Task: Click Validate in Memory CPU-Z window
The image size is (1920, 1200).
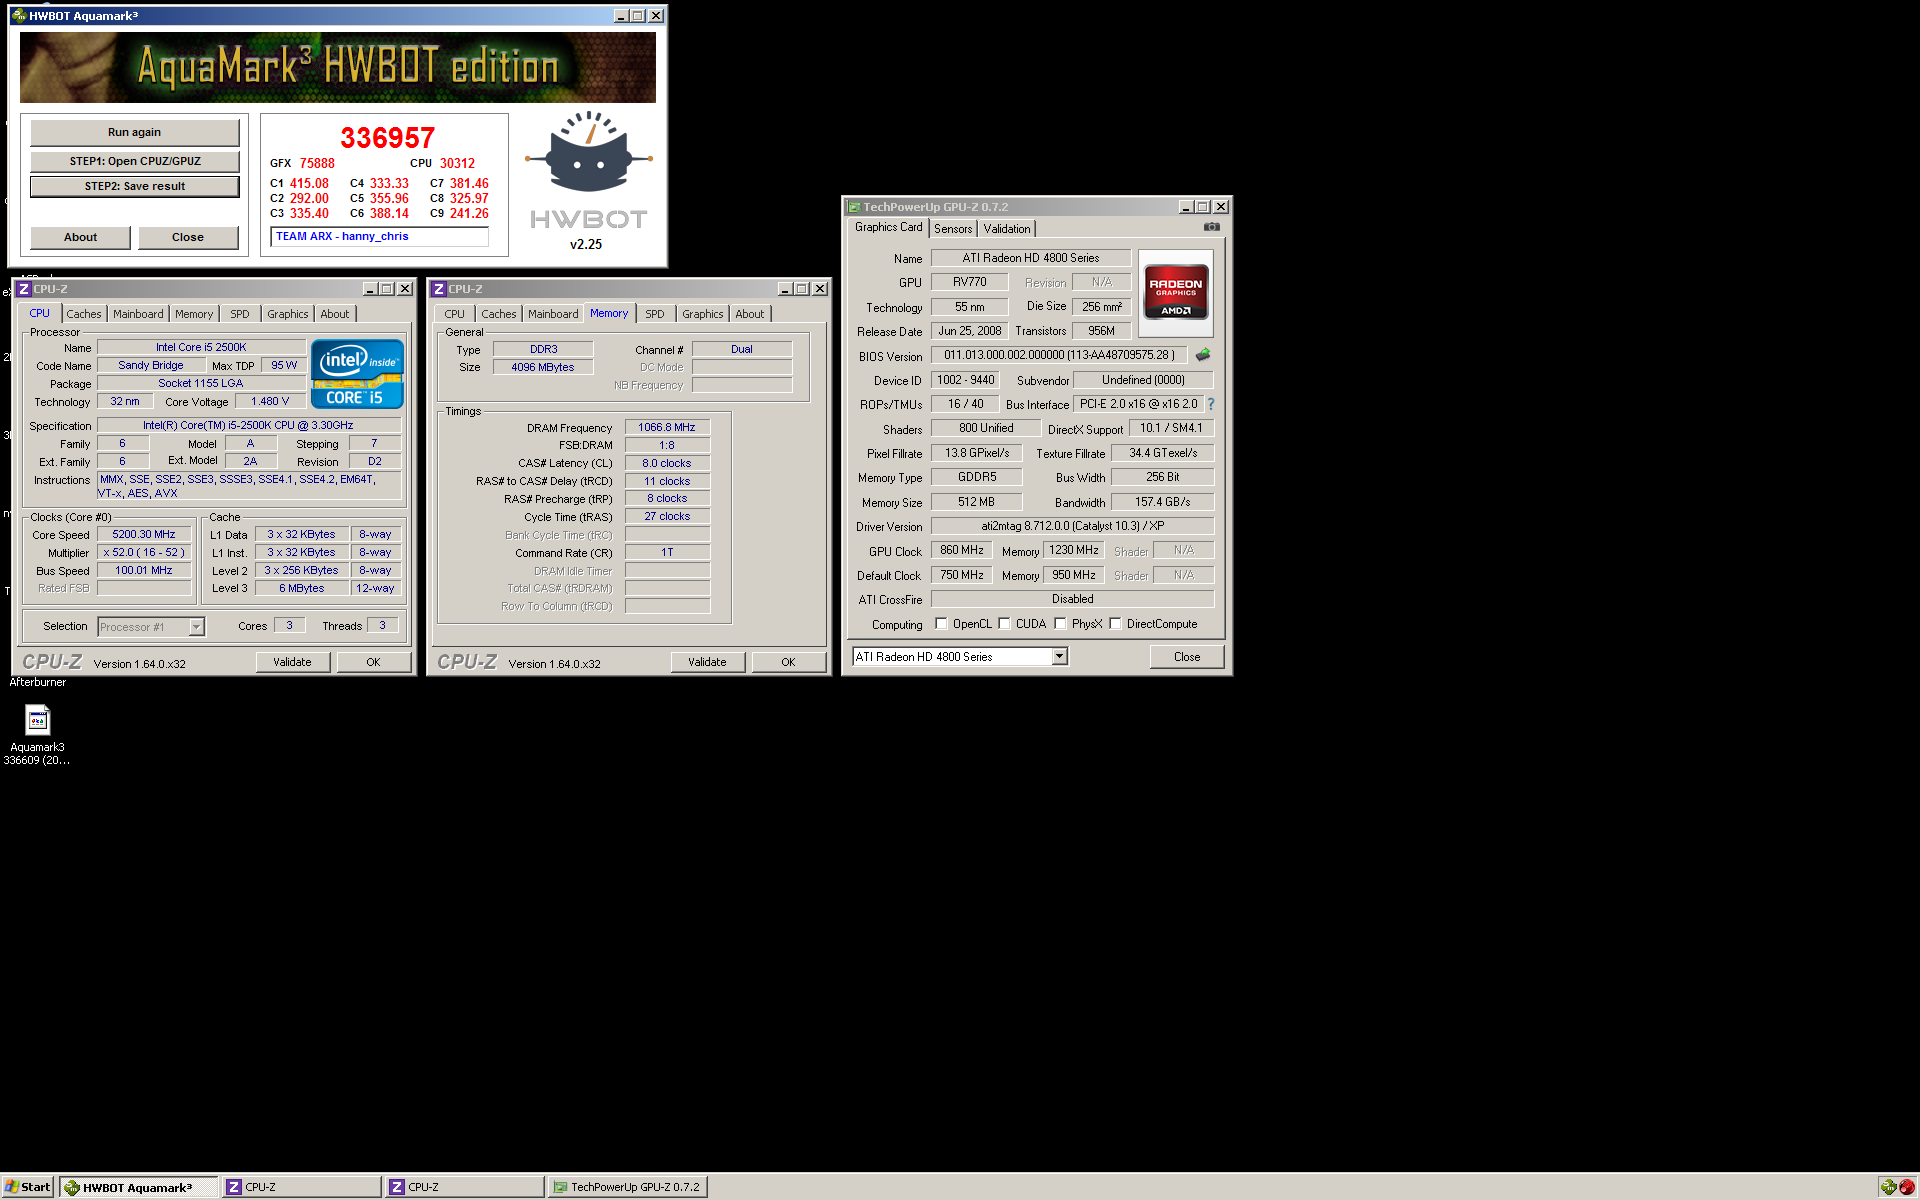Action: pos(708,662)
